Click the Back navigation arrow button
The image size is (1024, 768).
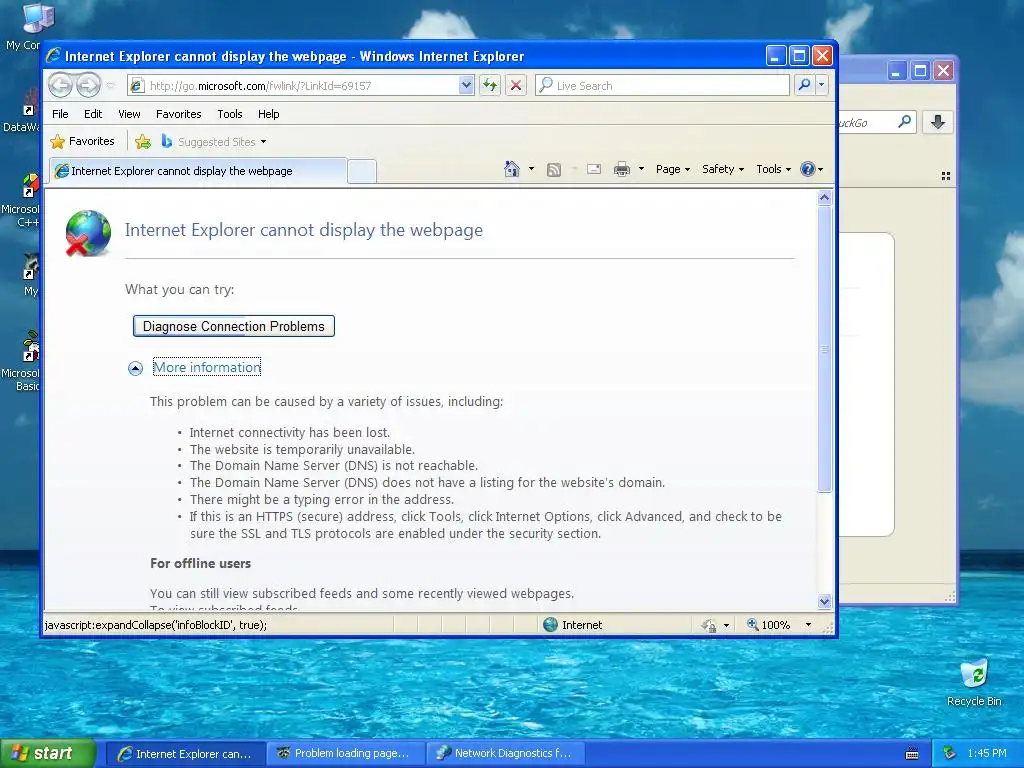click(60, 85)
